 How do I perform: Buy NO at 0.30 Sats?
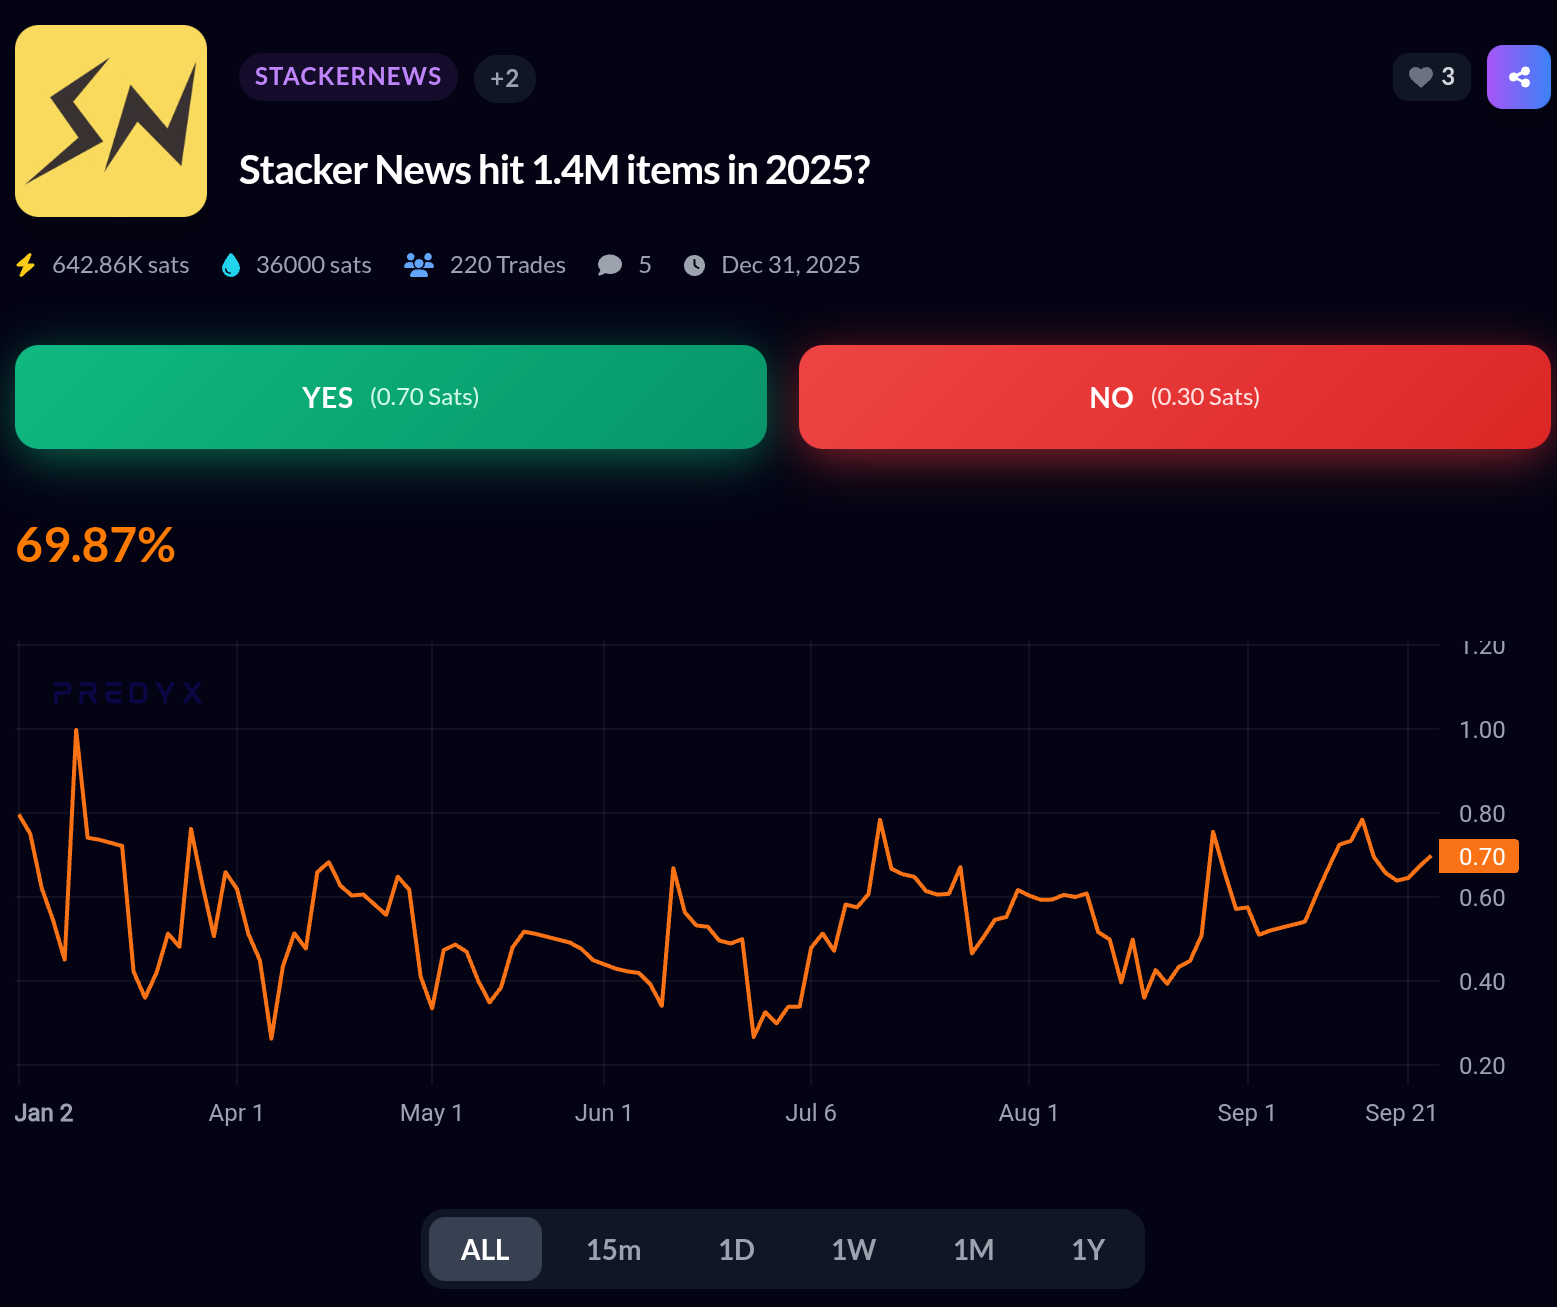click(1175, 397)
